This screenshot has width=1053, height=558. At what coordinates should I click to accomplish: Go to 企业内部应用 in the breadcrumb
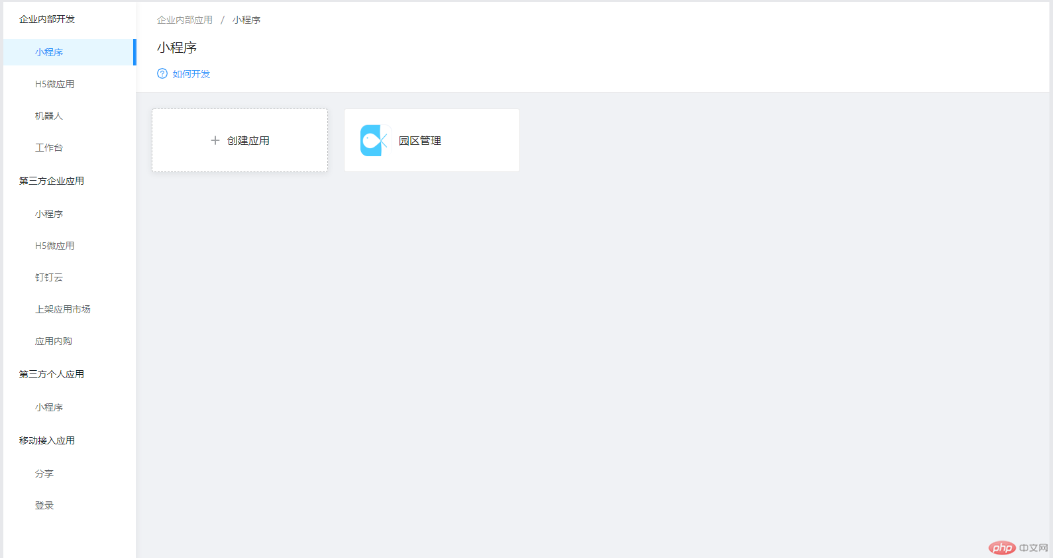point(184,20)
